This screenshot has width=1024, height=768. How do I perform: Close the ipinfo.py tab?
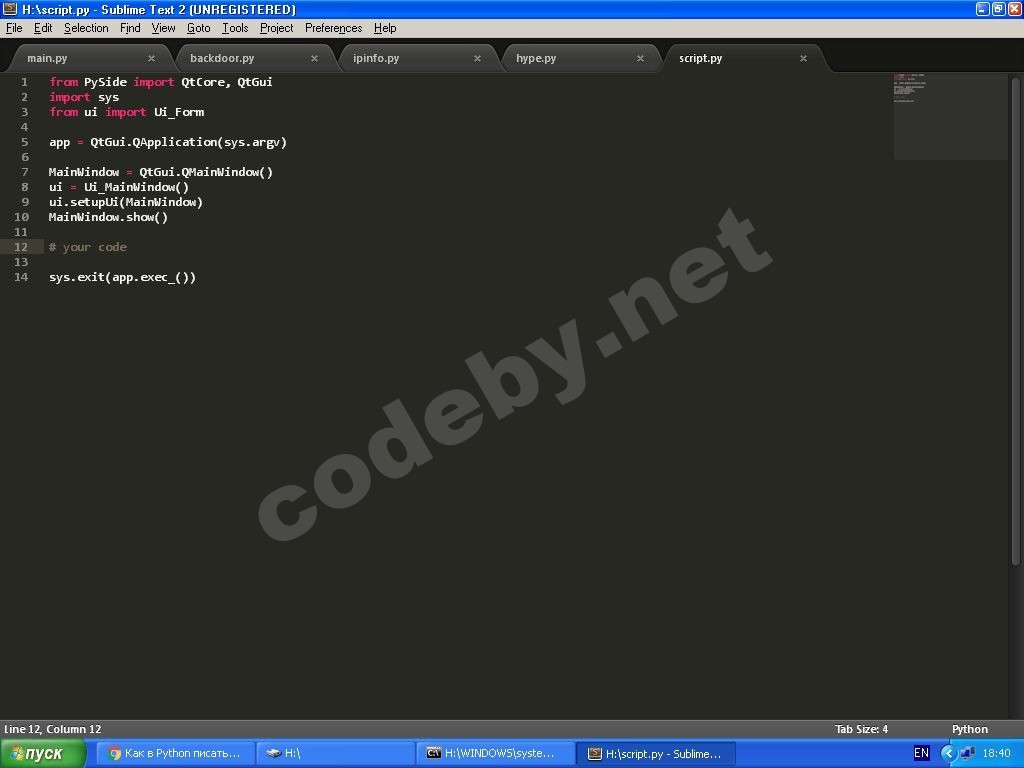click(x=477, y=58)
